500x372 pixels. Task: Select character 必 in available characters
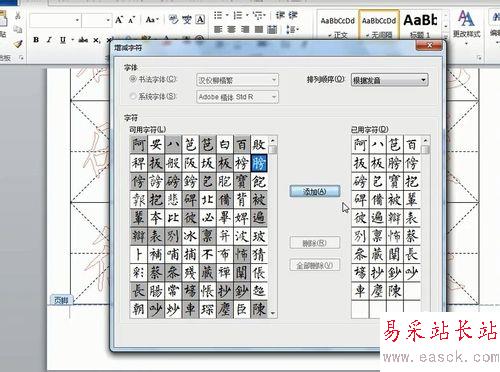coord(207,218)
